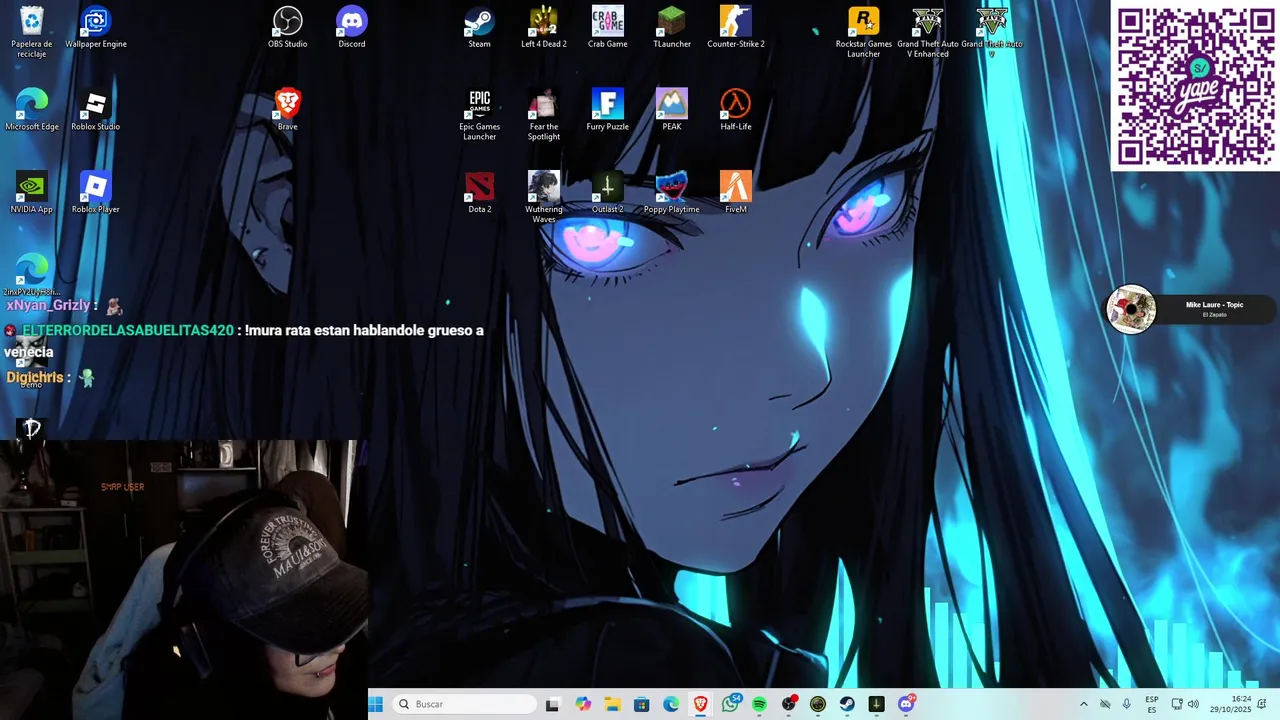Open the notifications bell in taskbar
This screenshot has height=720, width=1280.
tap(1262, 704)
